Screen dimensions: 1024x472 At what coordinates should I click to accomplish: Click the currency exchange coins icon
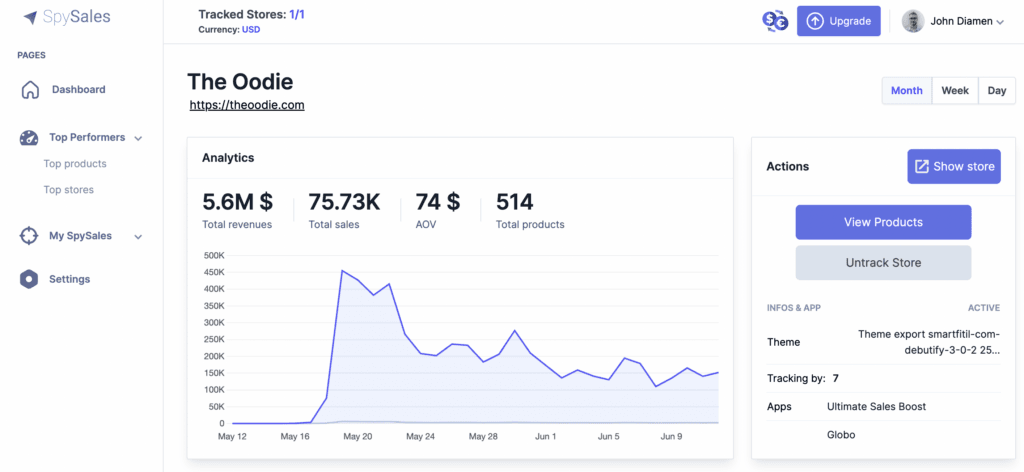click(775, 21)
